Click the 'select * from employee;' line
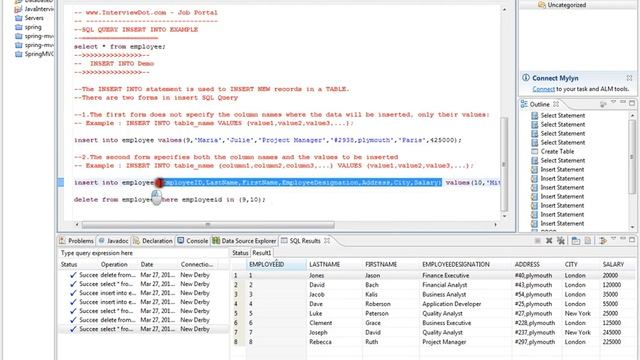Image resolution: width=640 pixels, height=360 pixels. coord(120,47)
